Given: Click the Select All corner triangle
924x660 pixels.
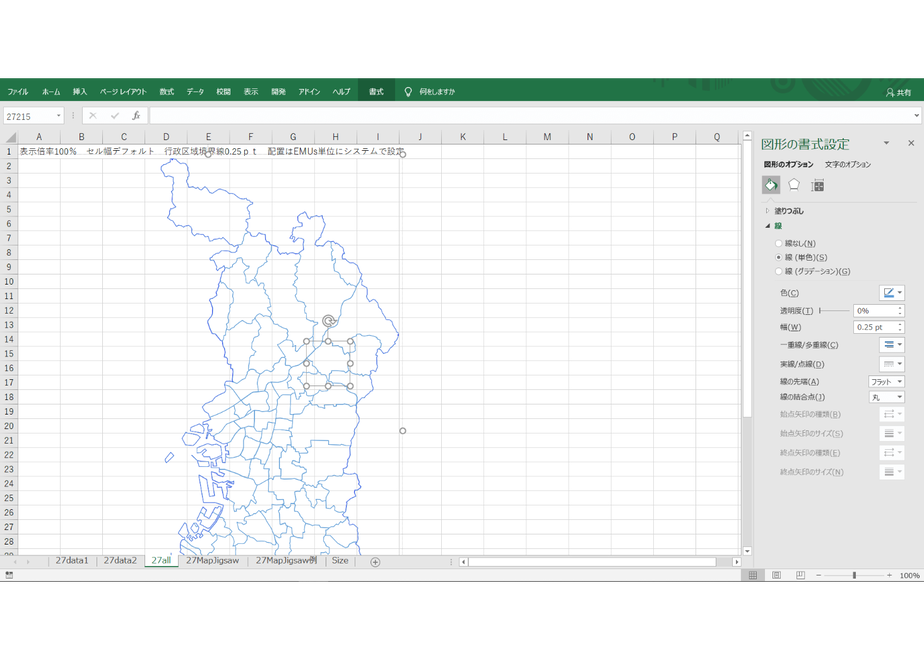Looking at the screenshot, I should (x=10, y=137).
